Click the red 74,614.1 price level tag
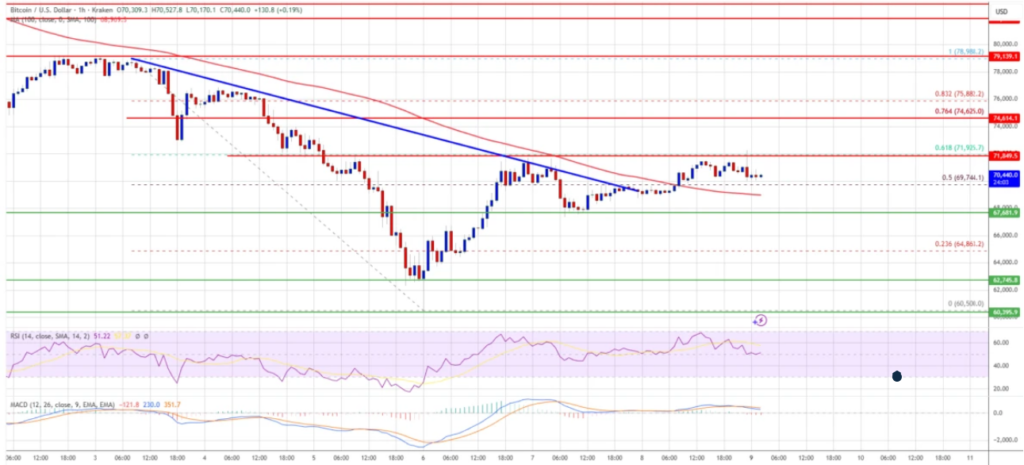 pos(1003,118)
